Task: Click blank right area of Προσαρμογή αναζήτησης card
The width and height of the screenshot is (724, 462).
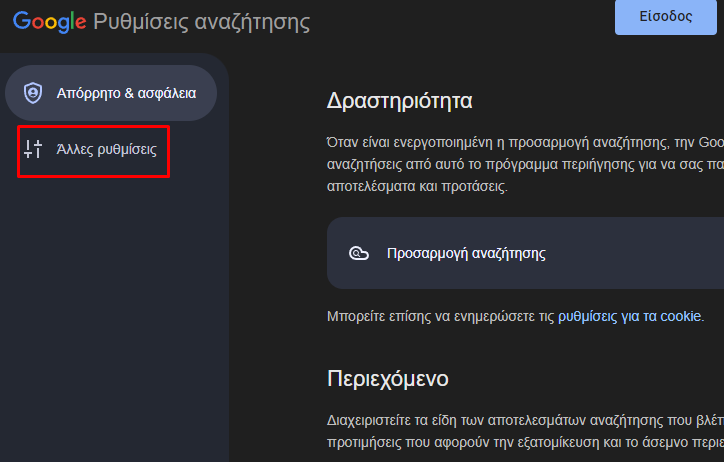Action: 637,253
